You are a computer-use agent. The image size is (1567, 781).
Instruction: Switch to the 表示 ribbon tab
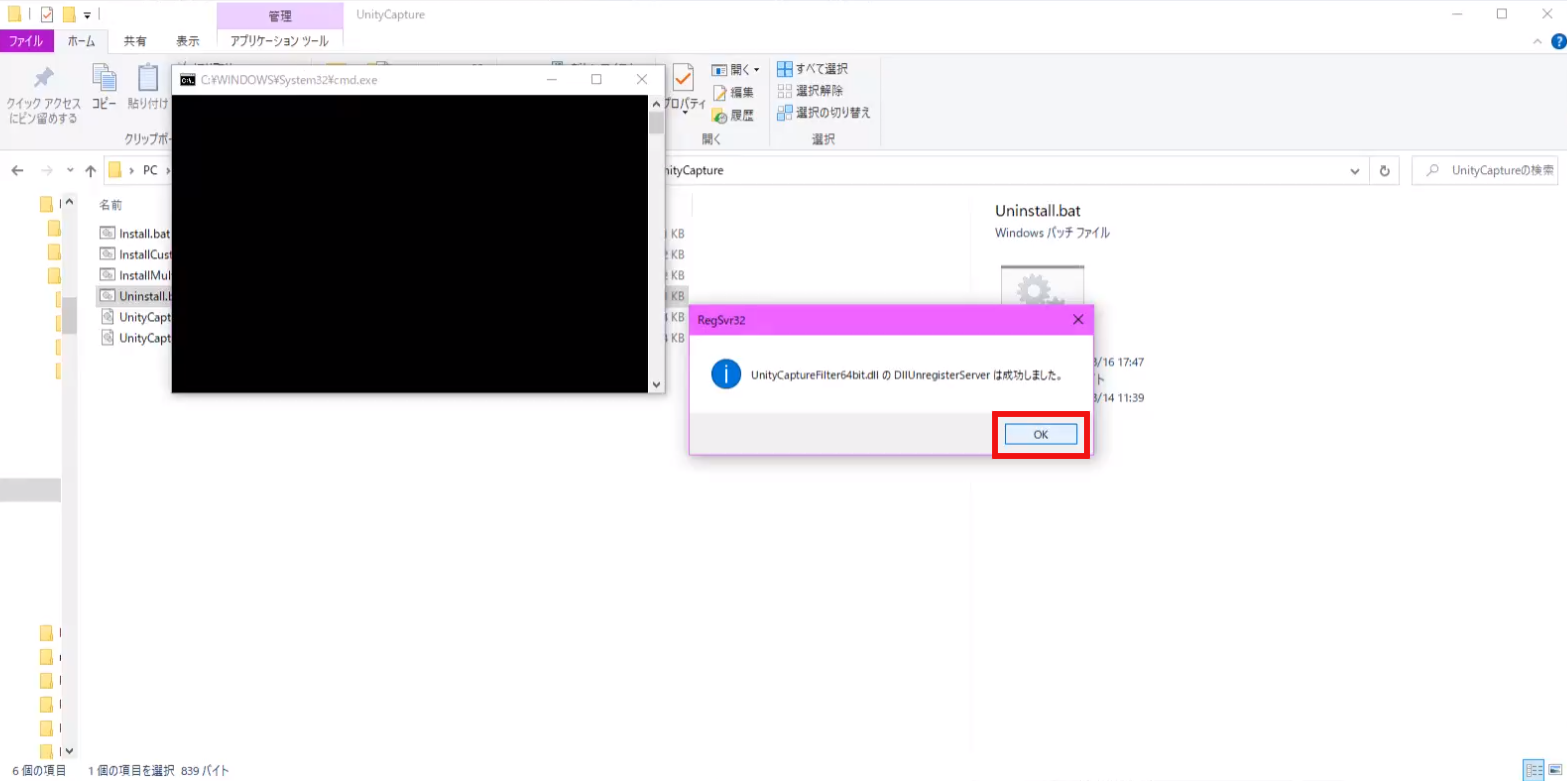pyautogui.click(x=187, y=41)
